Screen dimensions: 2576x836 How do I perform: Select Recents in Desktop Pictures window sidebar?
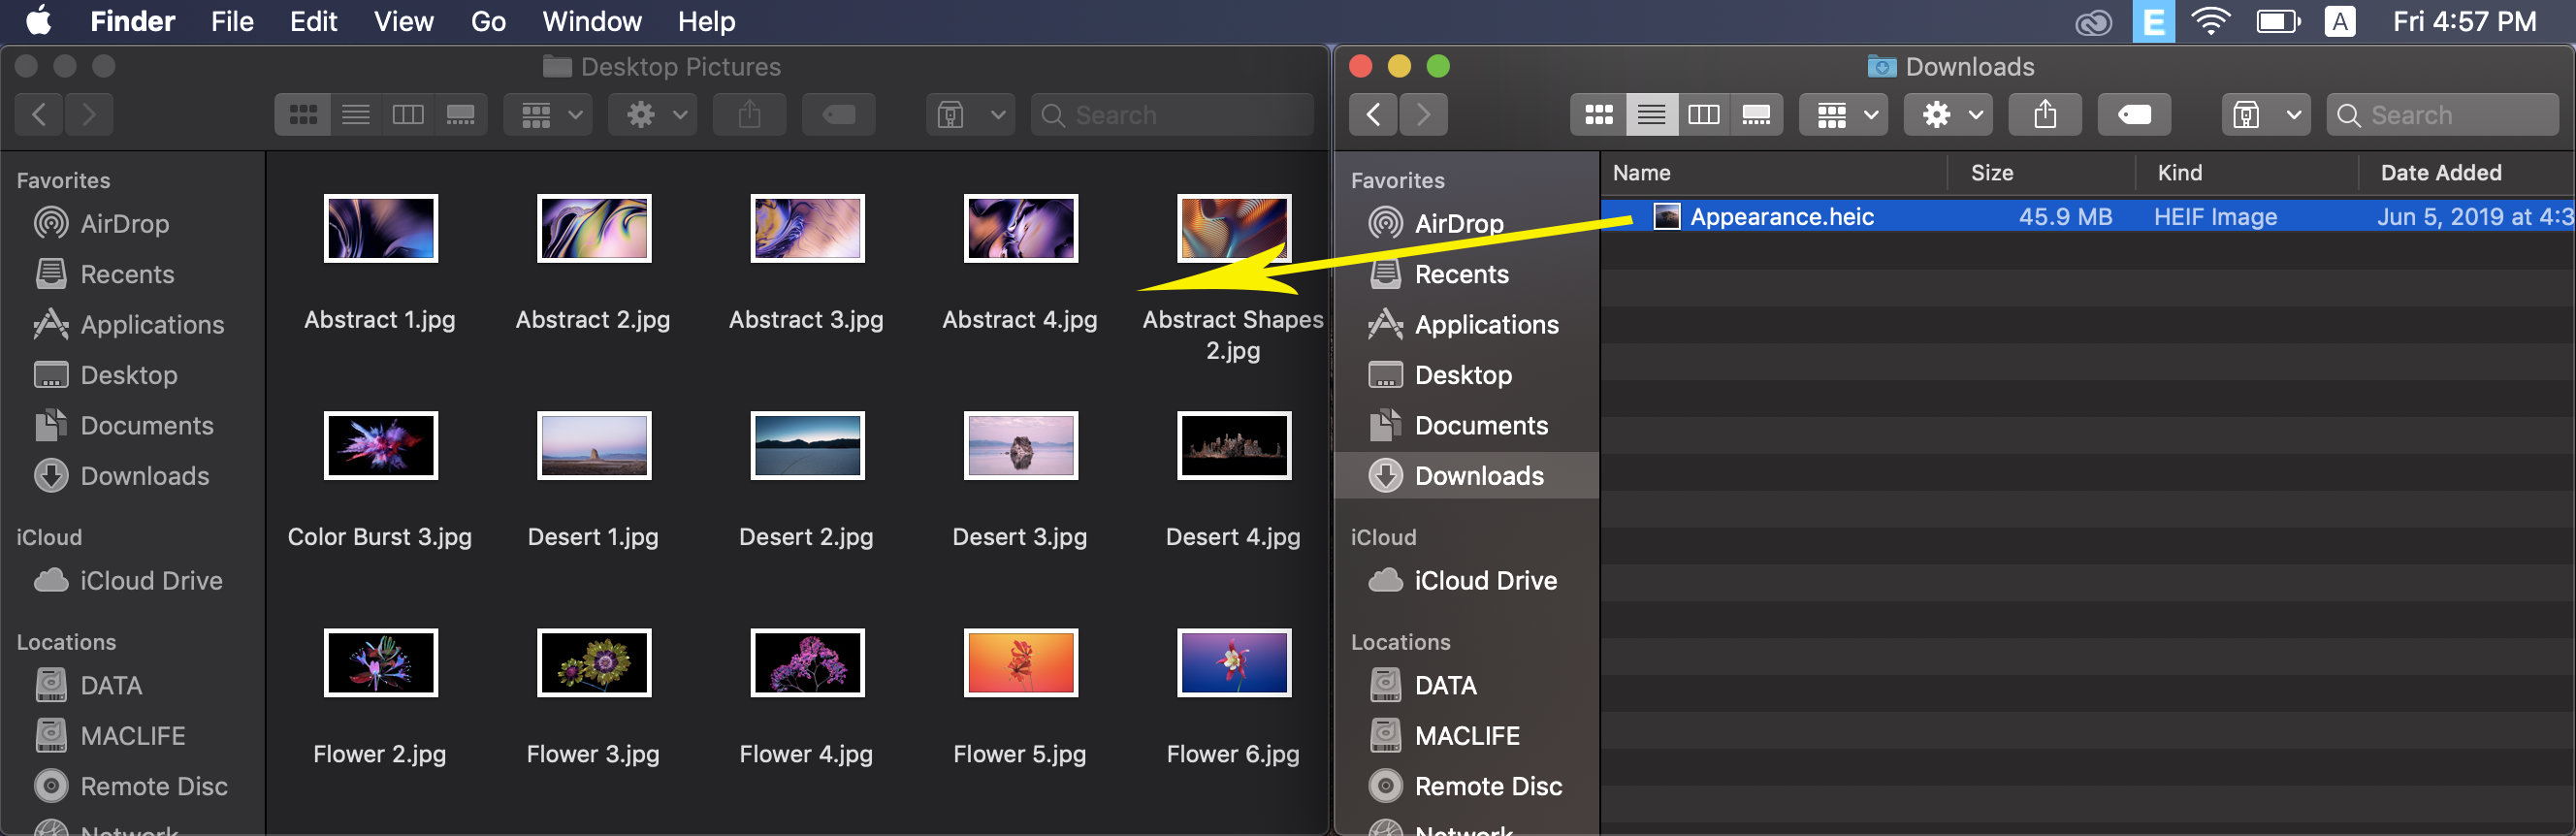(132, 274)
